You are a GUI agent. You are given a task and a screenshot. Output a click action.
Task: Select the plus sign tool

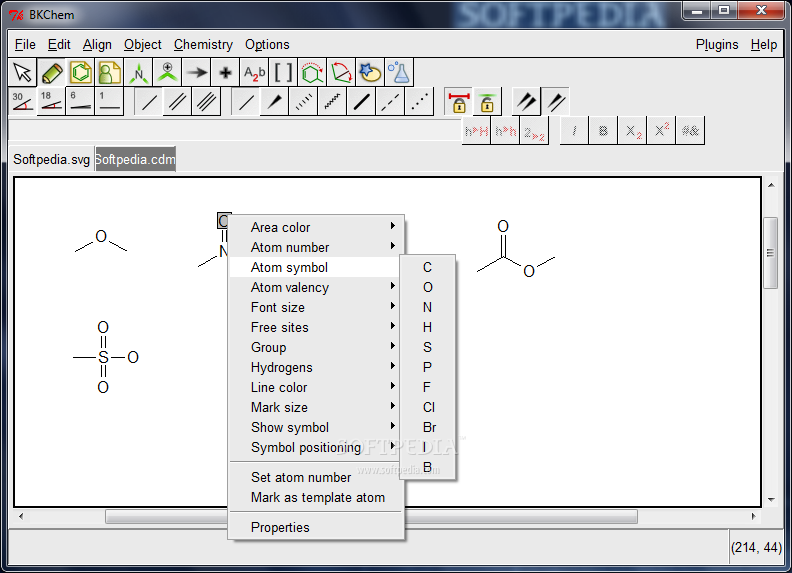point(225,73)
